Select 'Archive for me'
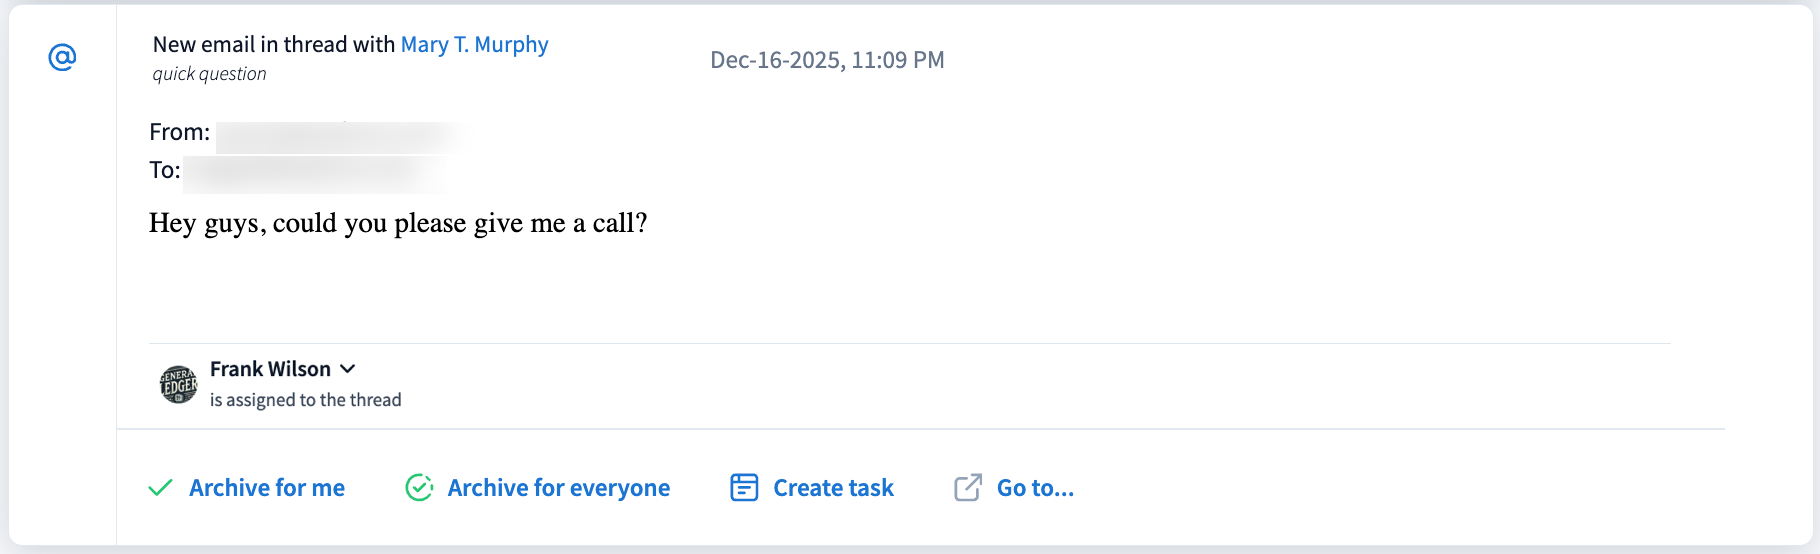This screenshot has width=1820, height=554. coord(267,488)
